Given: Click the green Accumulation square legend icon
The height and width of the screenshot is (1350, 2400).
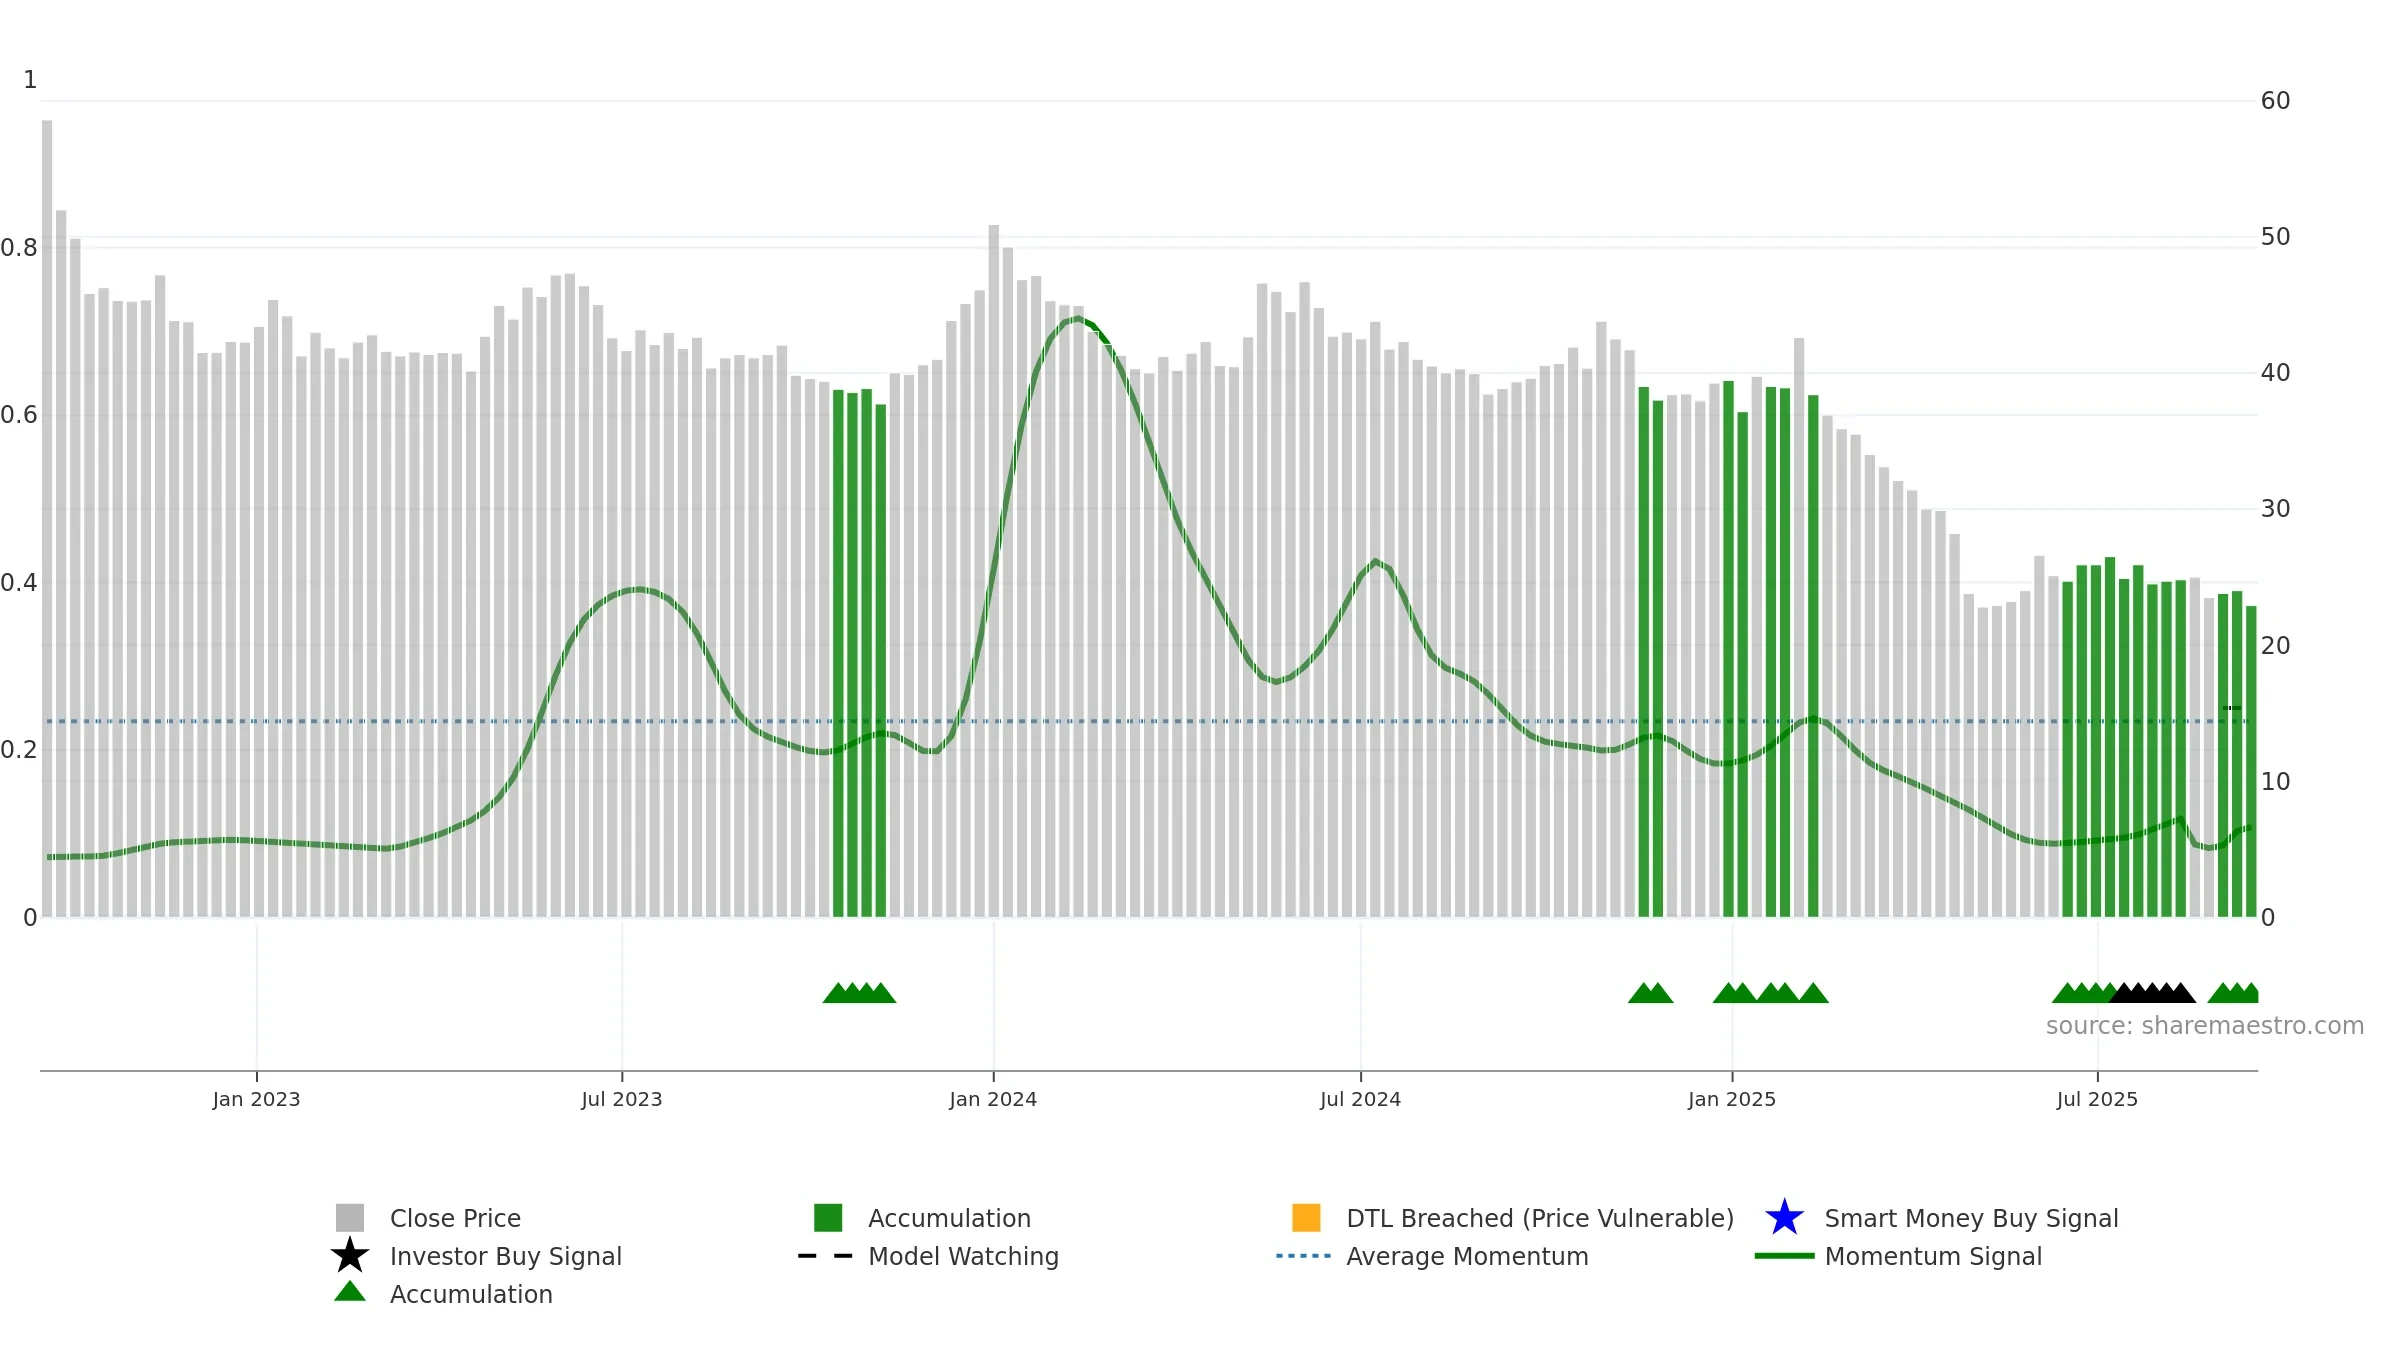Looking at the screenshot, I should pyautogui.click(x=828, y=1218).
